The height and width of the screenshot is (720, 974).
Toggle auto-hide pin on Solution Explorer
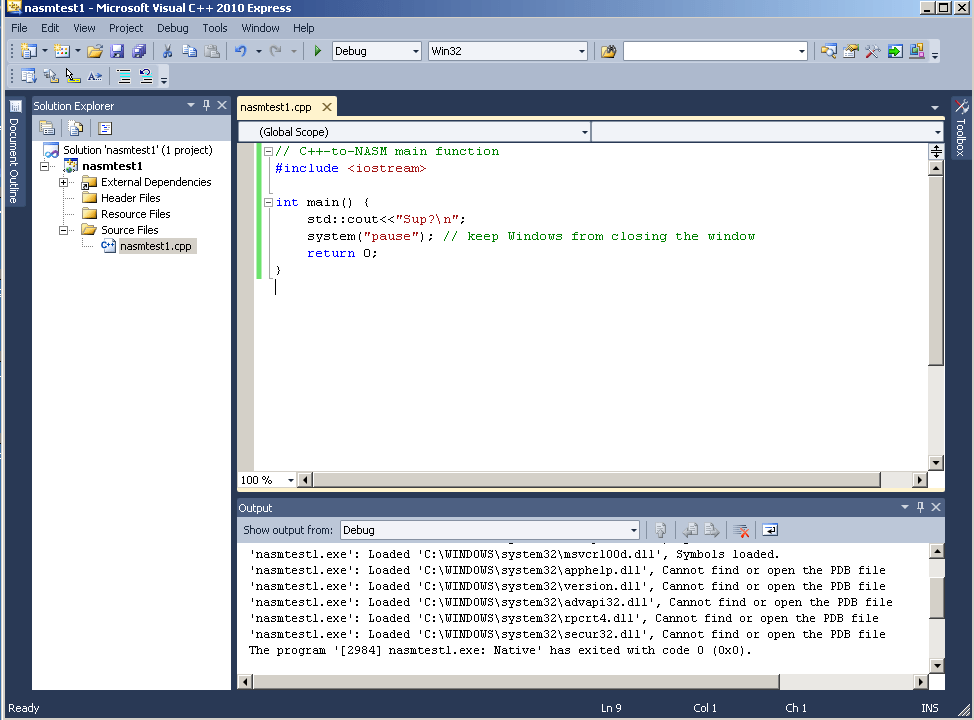pyautogui.click(x=206, y=104)
